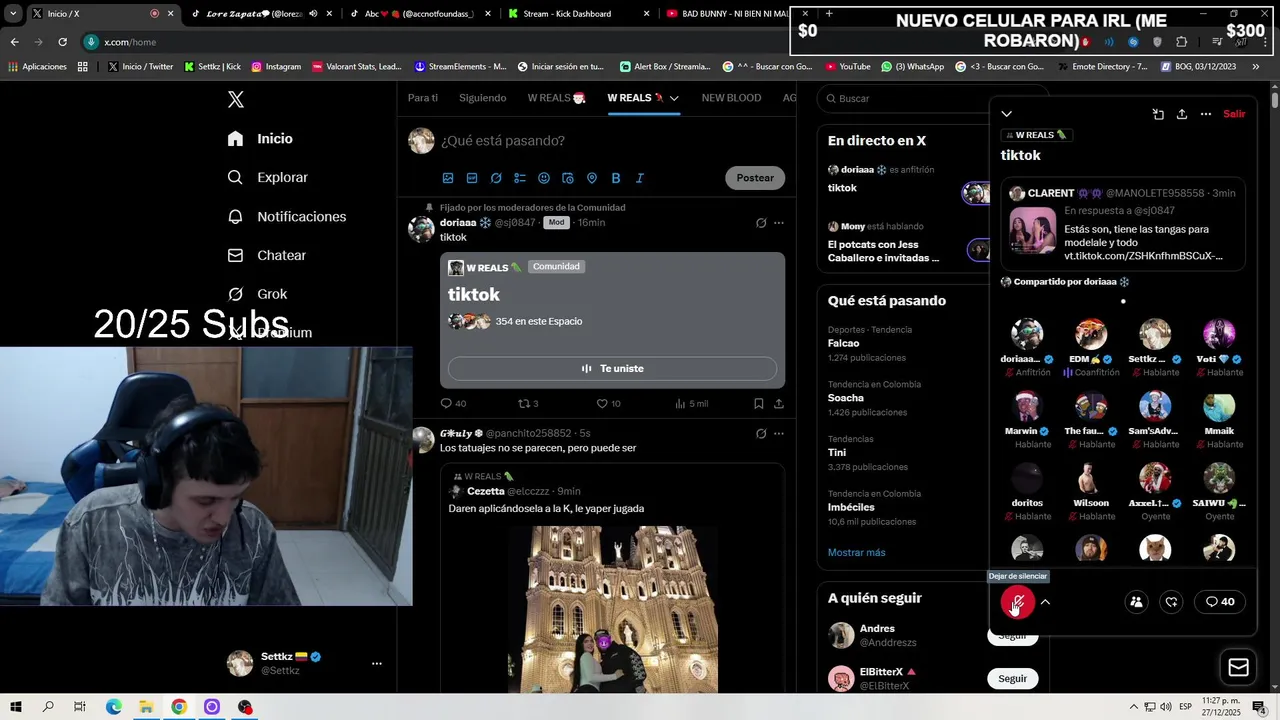Reload the browser page
Image resolution: width=1280 pixels, height=720 pixels.
tap(62, 42)
